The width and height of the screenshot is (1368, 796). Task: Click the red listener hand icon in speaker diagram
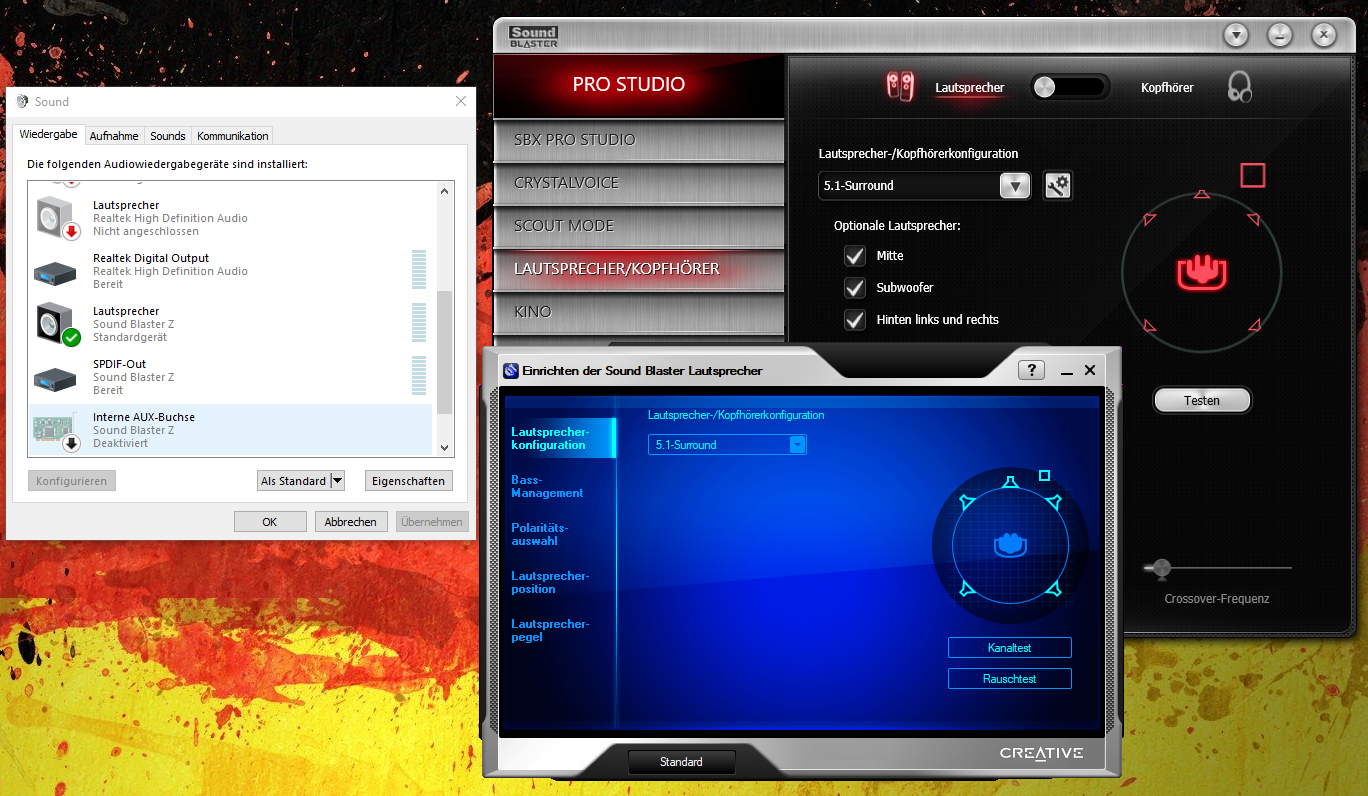[x=1202, y=271]
